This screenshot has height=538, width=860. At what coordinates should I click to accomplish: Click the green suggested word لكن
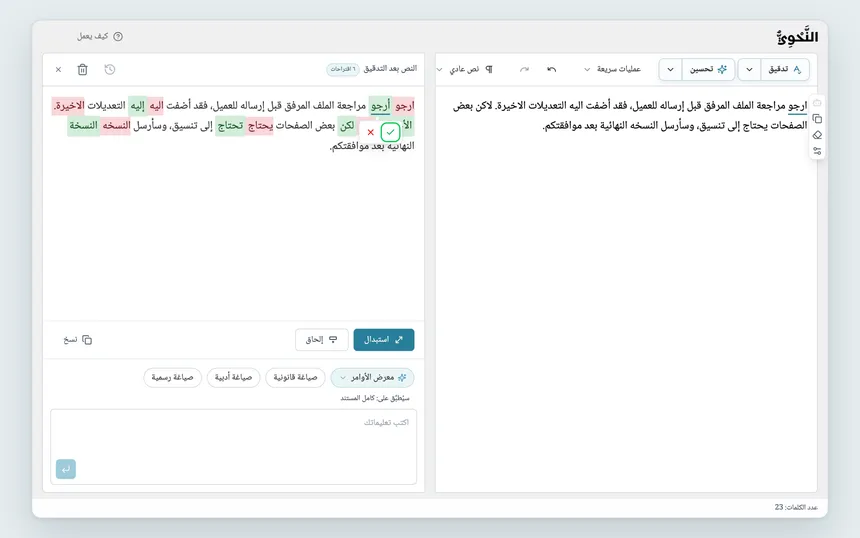(347, 126)
